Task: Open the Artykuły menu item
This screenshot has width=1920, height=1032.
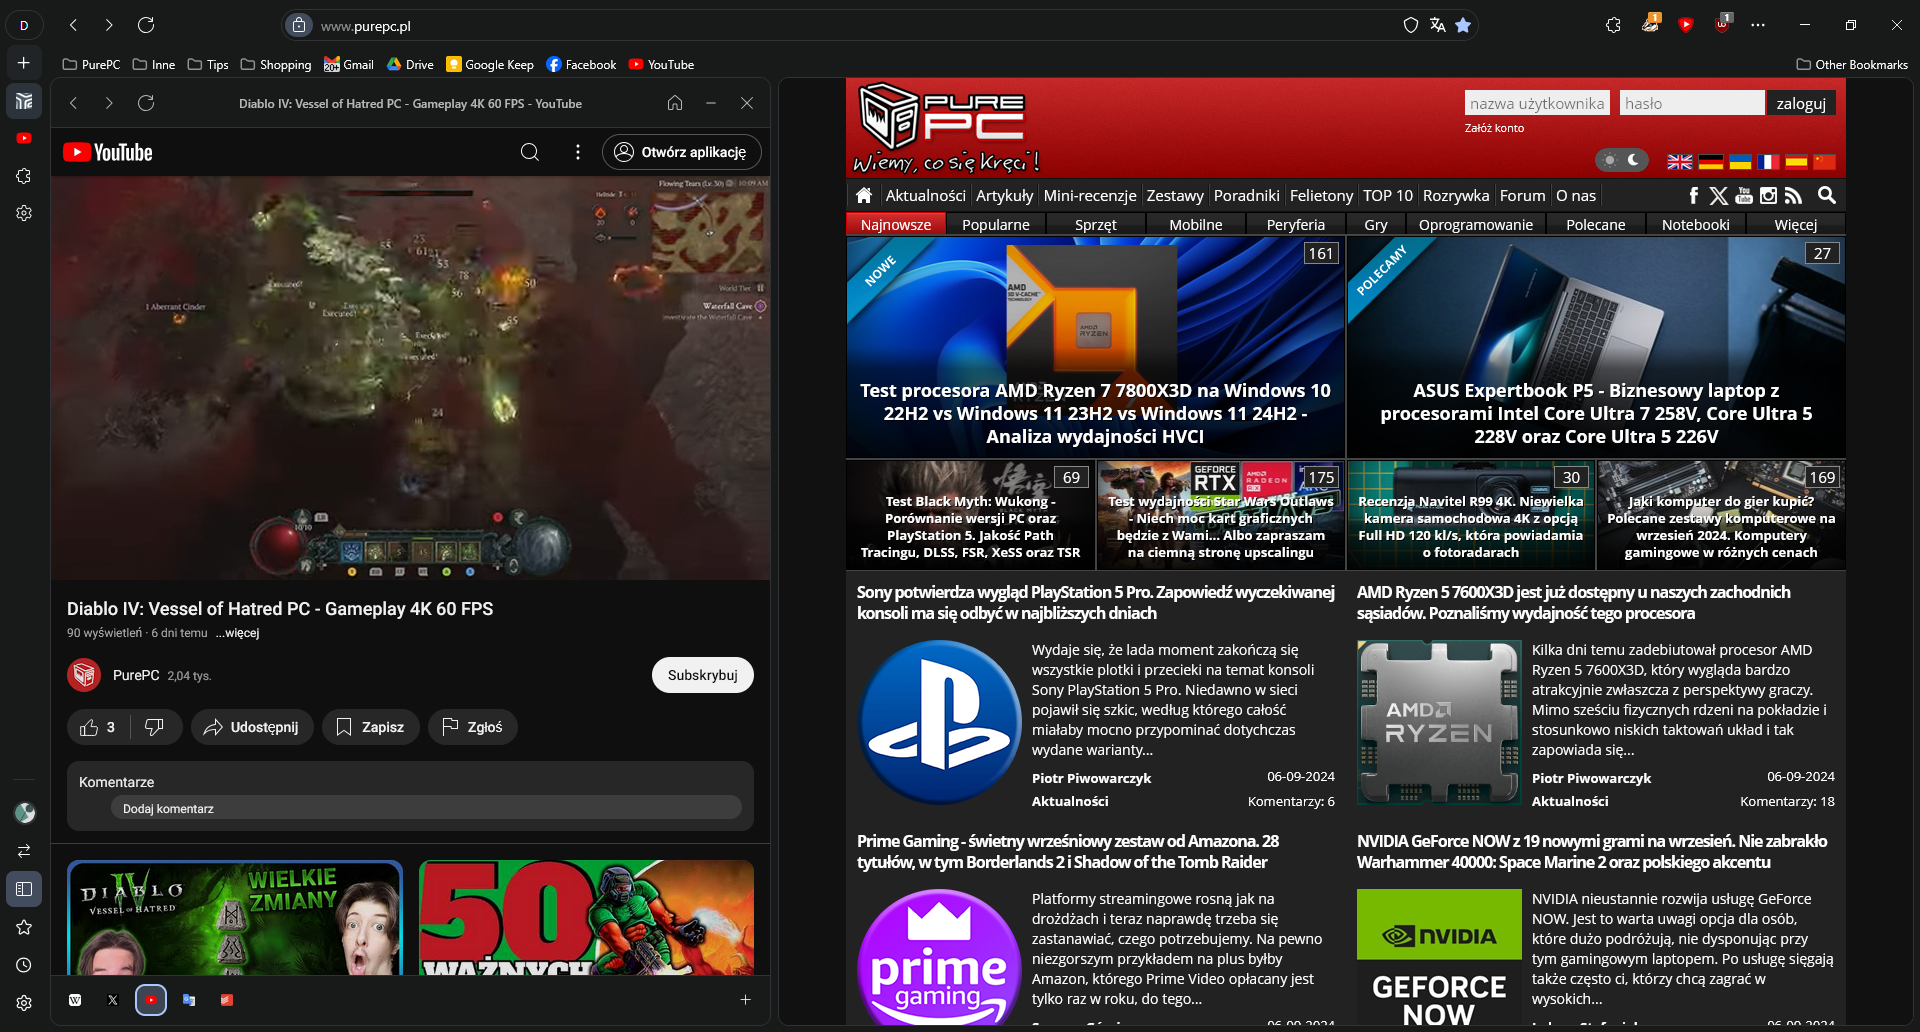Action: click(x=1004, y=196)
